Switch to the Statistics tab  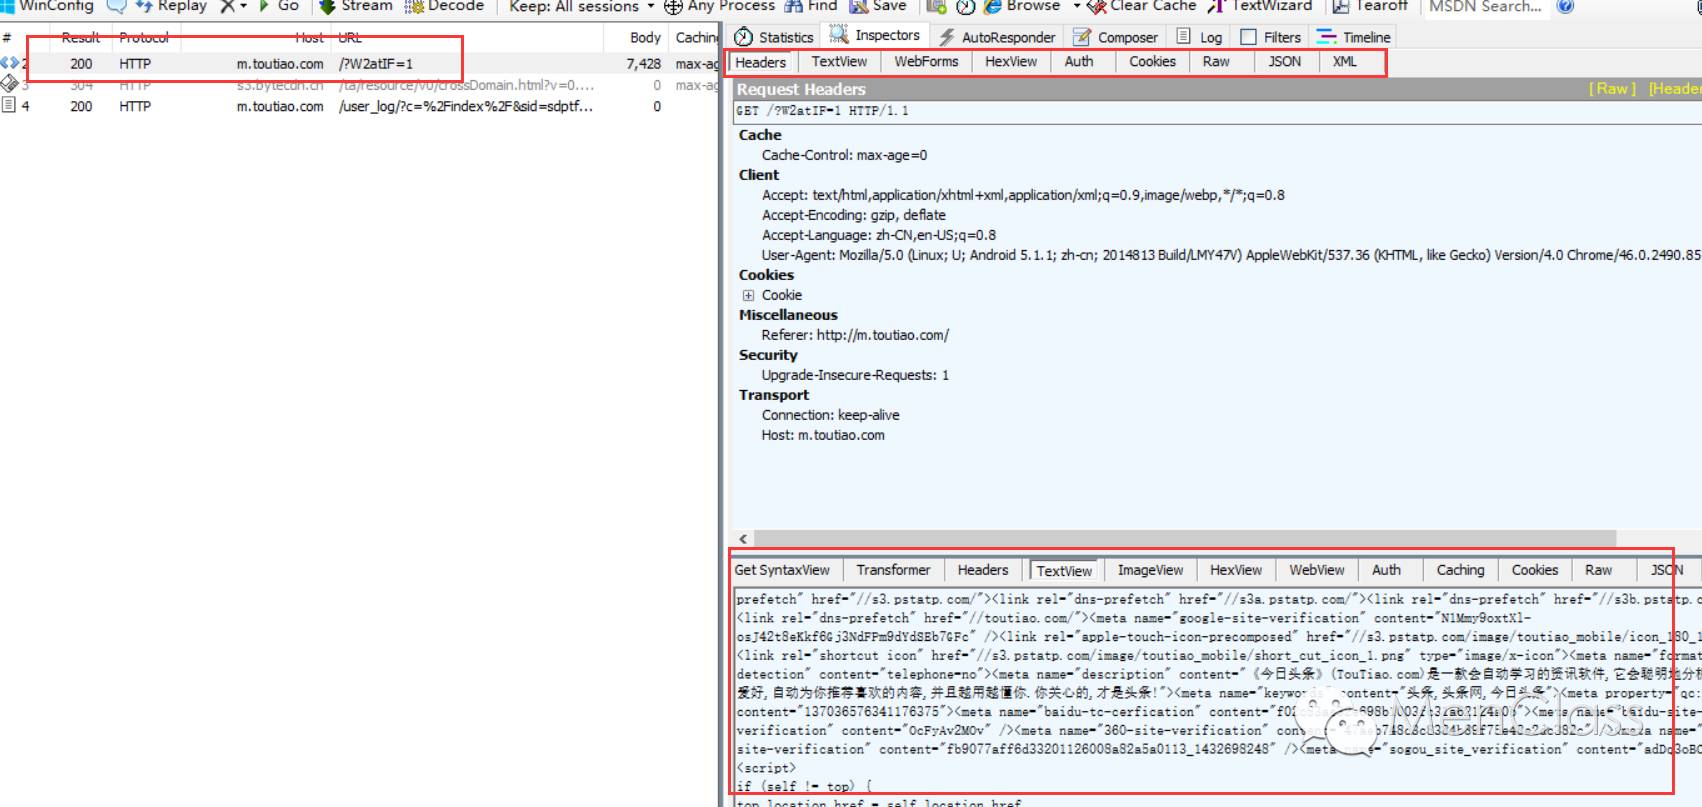775,37
